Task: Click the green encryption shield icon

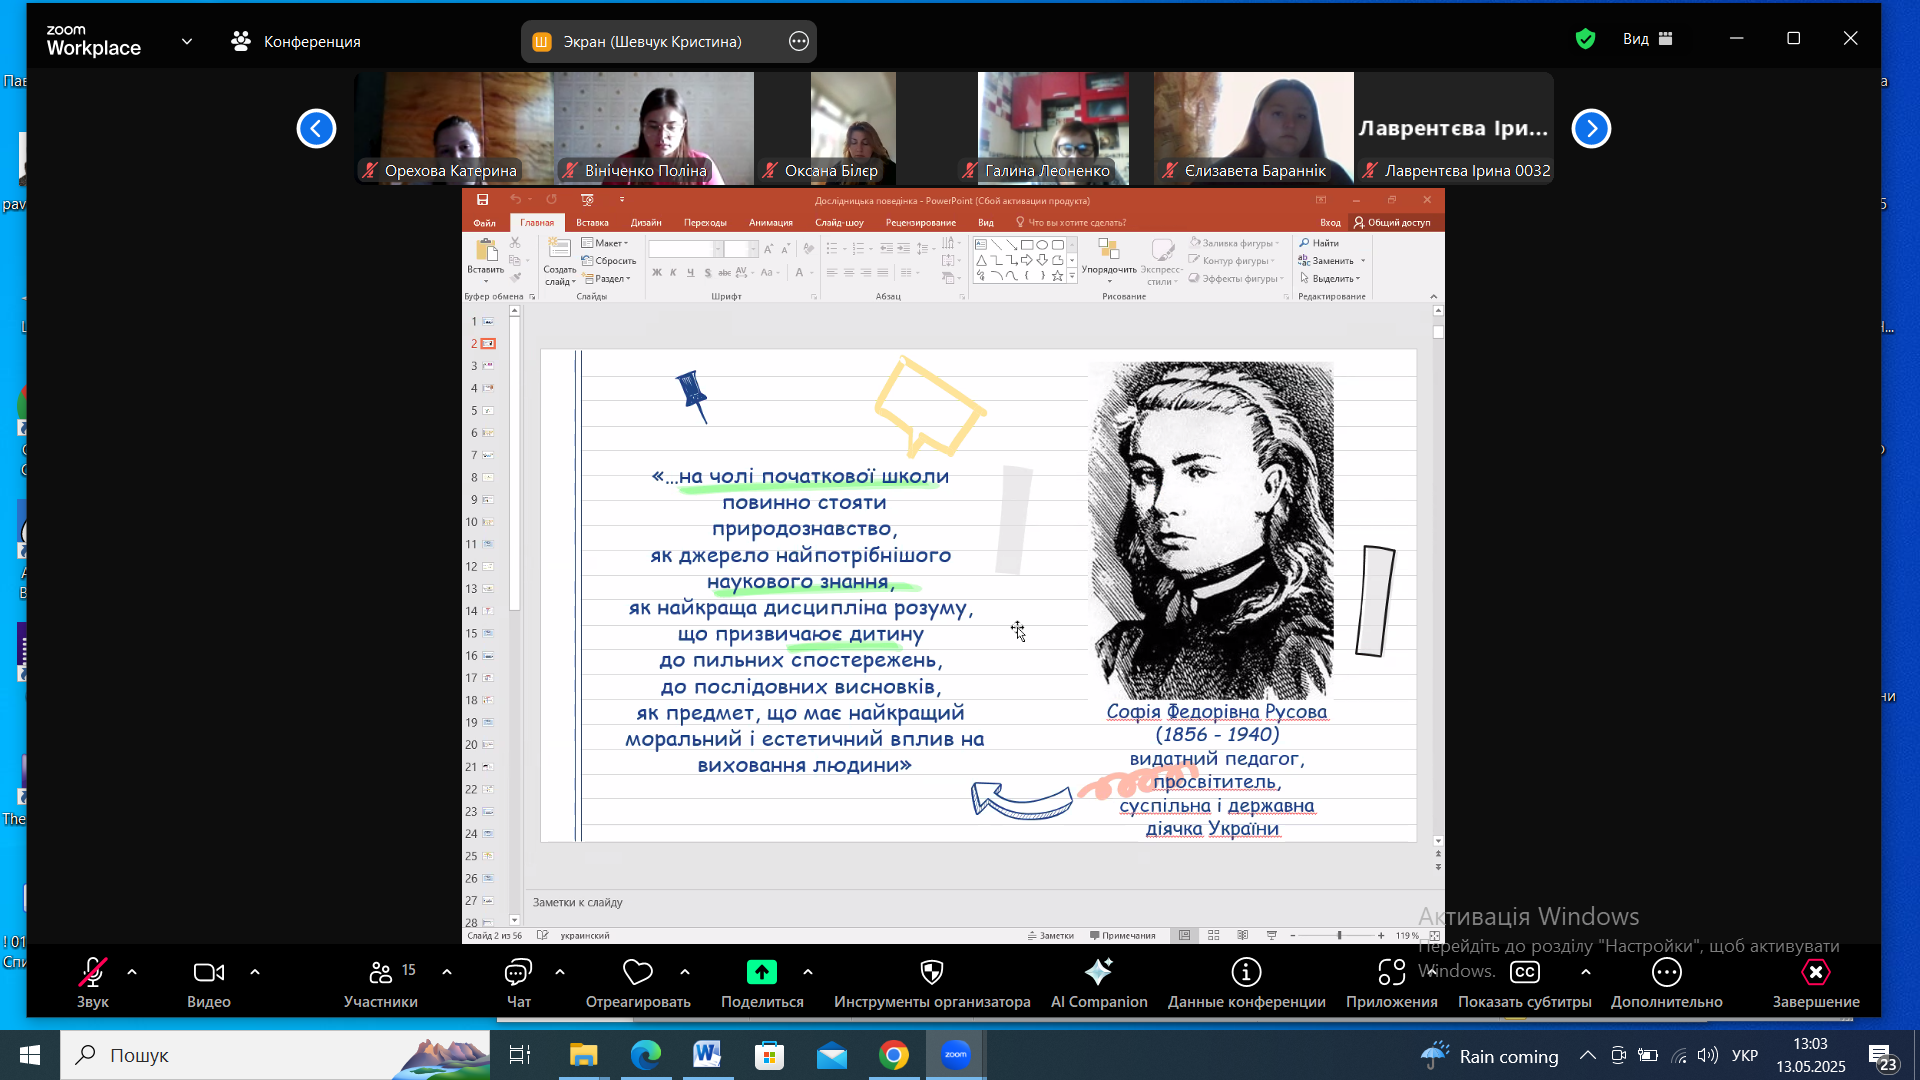Action: (x=1585, y=39)
